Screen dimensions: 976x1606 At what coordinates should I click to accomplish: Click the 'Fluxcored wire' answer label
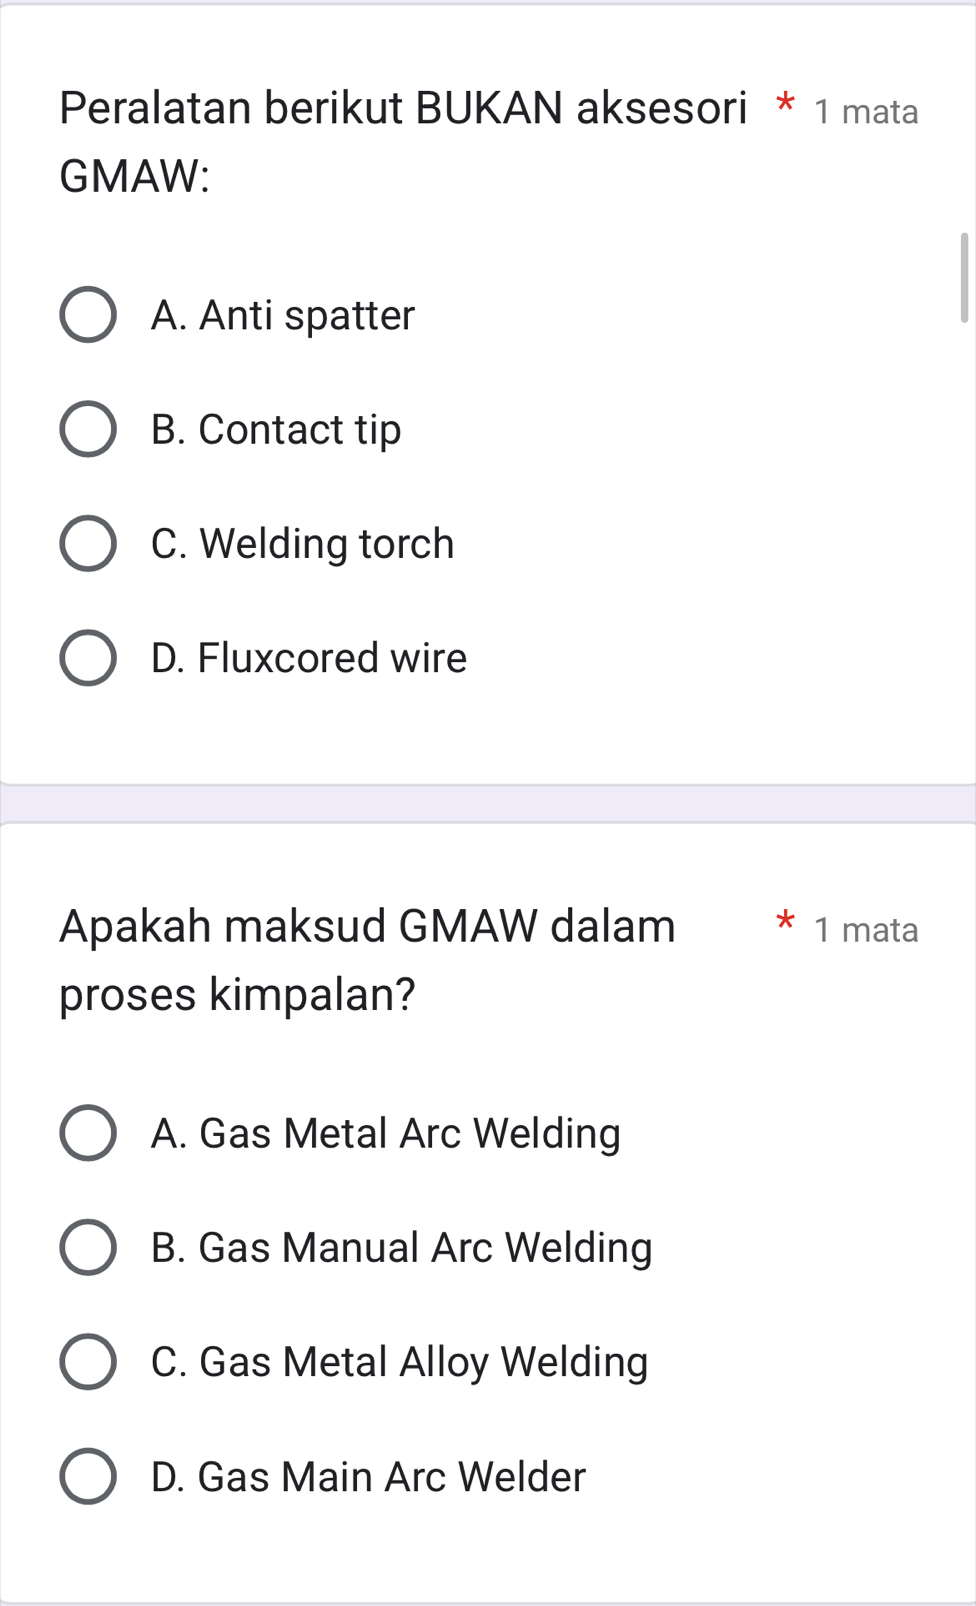309,658
